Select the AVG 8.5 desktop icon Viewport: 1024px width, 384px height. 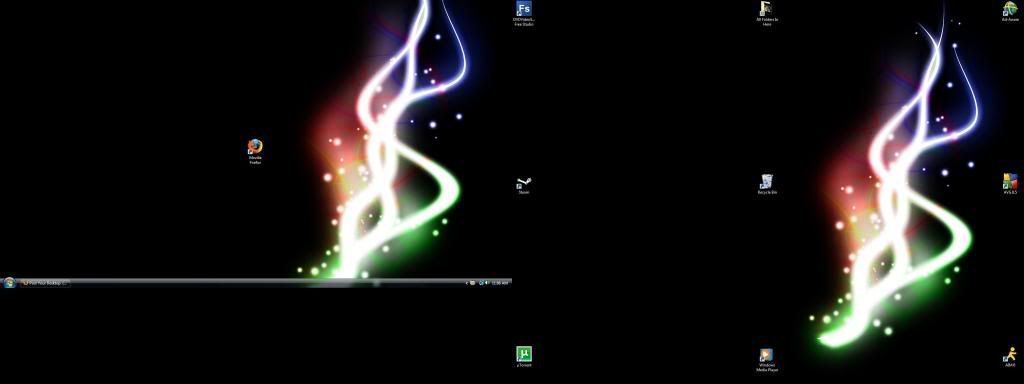(1010, 182)
